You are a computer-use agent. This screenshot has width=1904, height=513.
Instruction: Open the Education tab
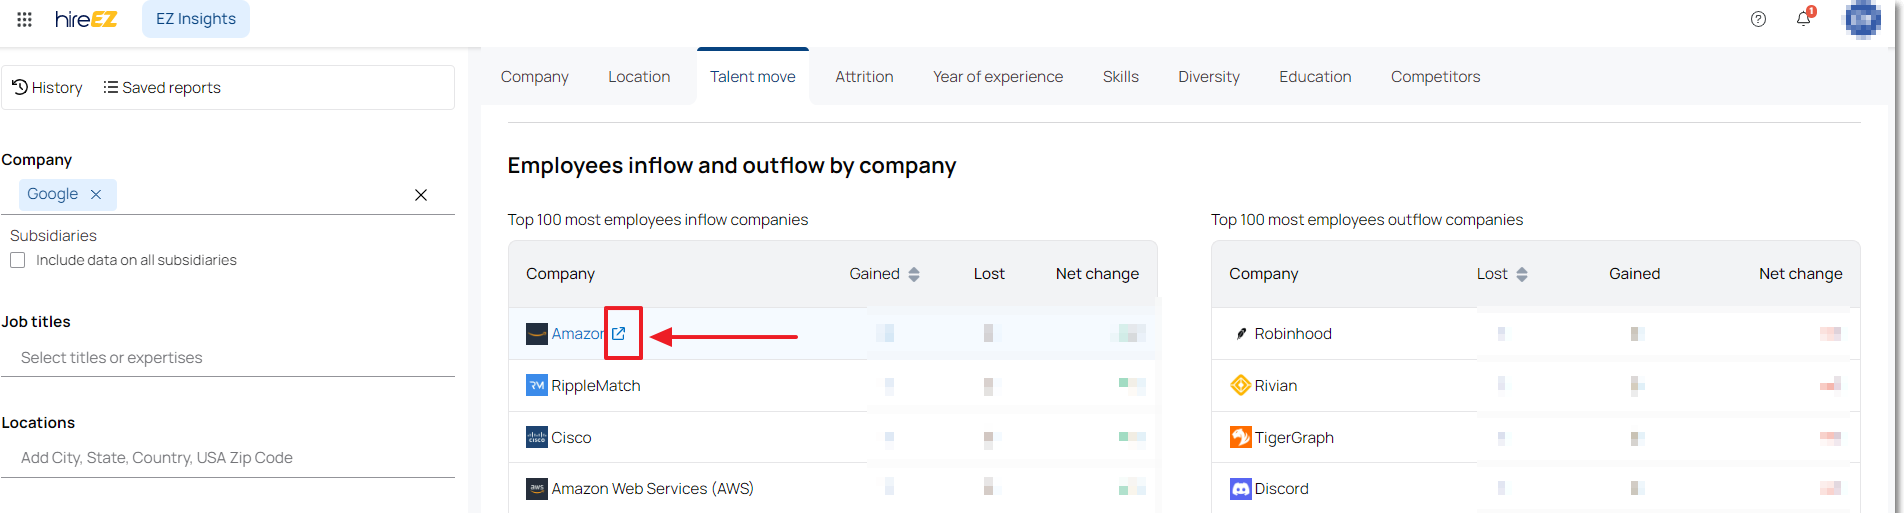[x=1315, y=77]
